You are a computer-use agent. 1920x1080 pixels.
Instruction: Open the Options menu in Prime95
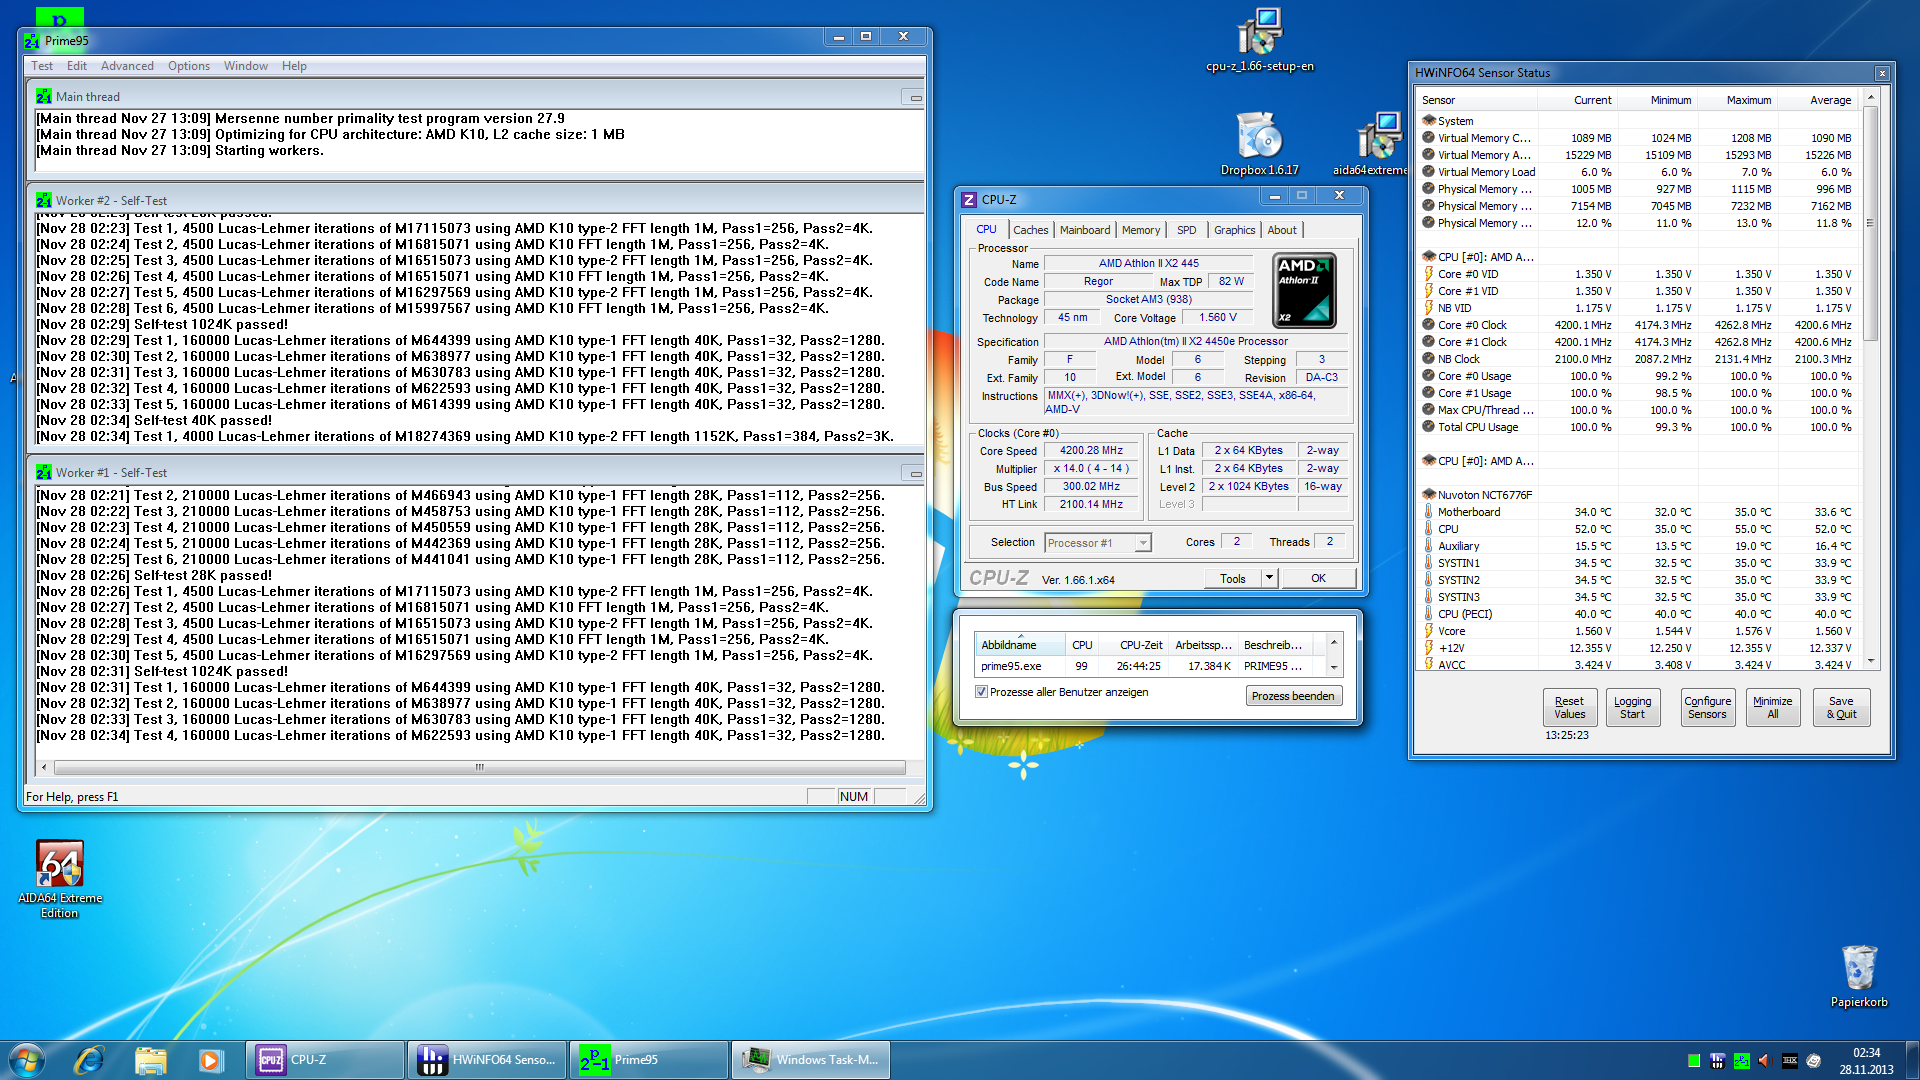tap(189, 66)
